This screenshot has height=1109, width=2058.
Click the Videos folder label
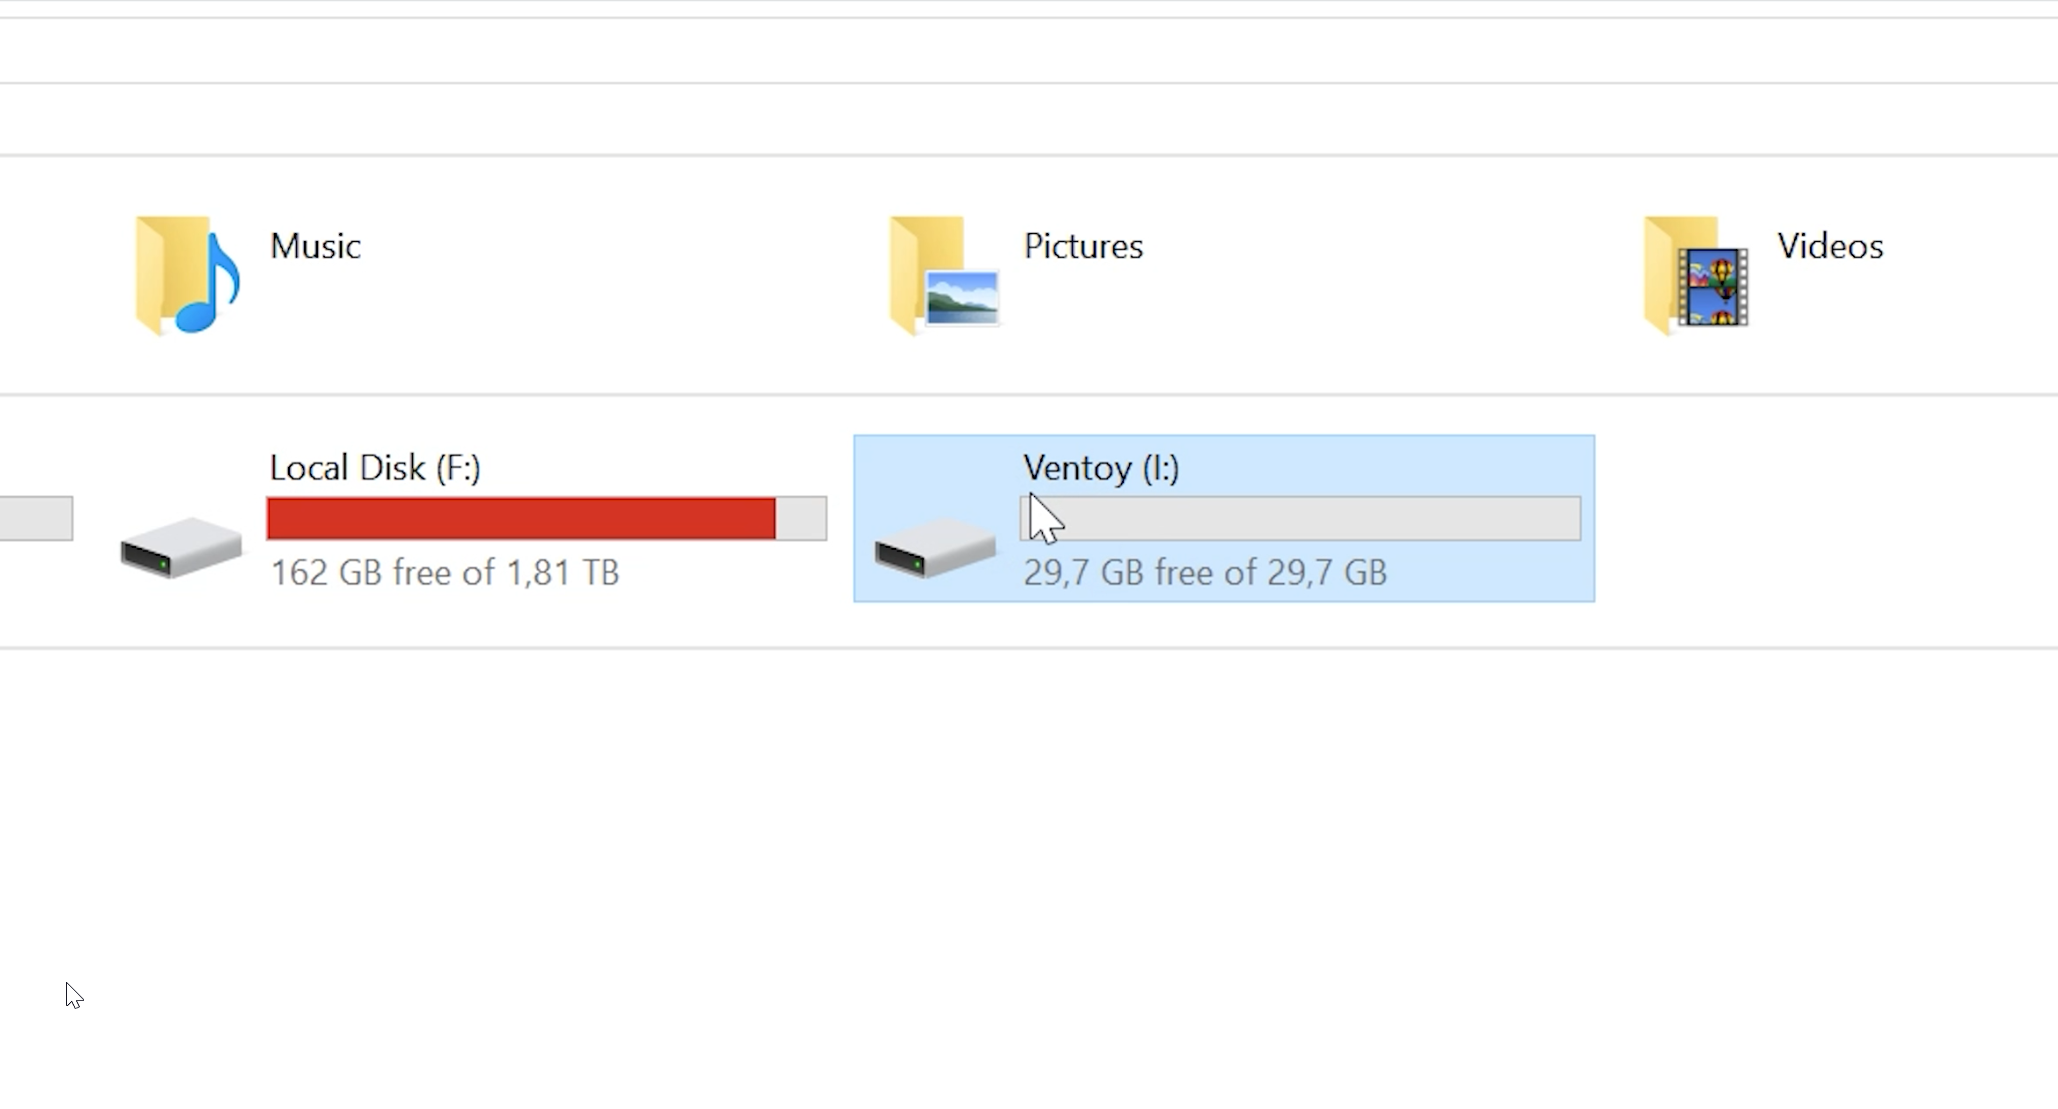click(x=1830, y=246)
